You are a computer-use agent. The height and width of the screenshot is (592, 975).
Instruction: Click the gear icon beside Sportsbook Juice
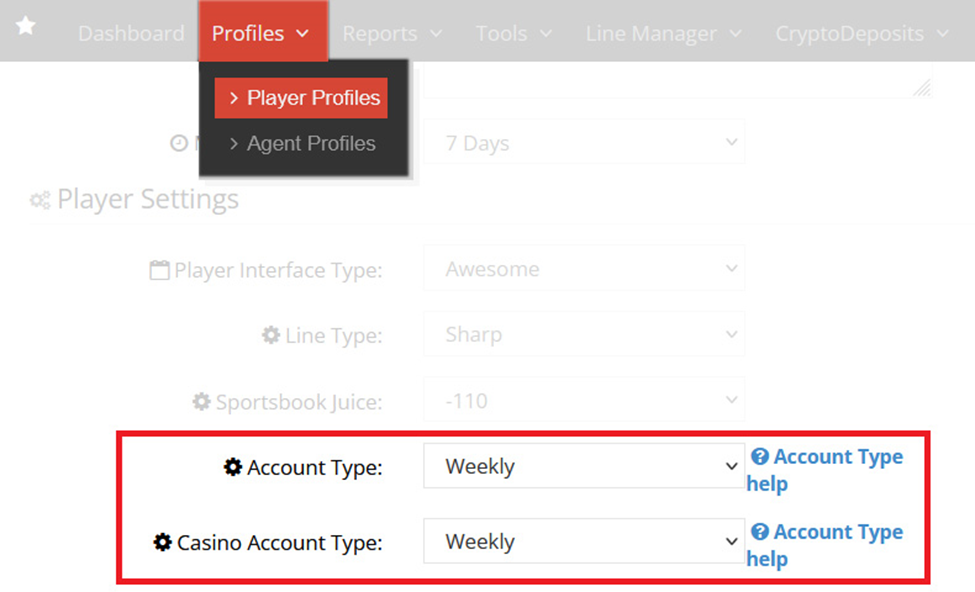tap(201, 402)
